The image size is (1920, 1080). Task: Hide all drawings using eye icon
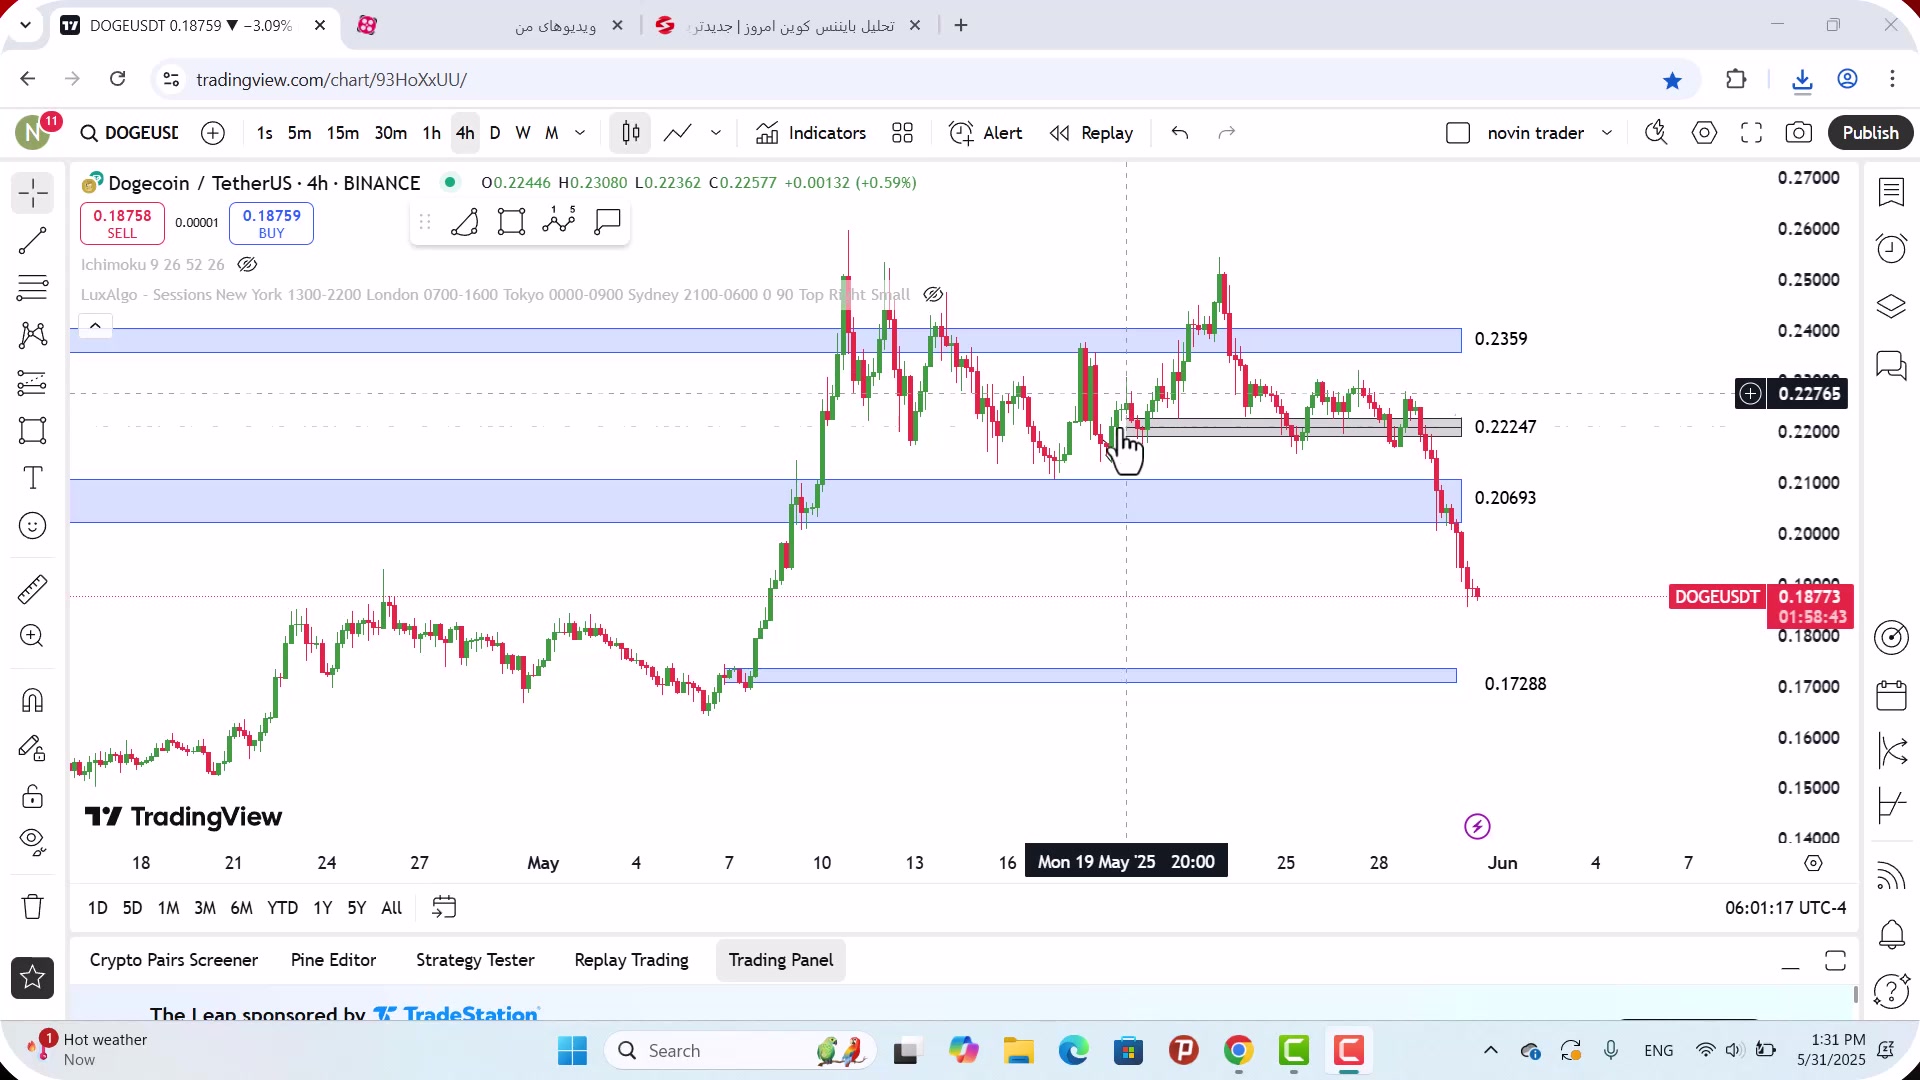click(33, 843)
